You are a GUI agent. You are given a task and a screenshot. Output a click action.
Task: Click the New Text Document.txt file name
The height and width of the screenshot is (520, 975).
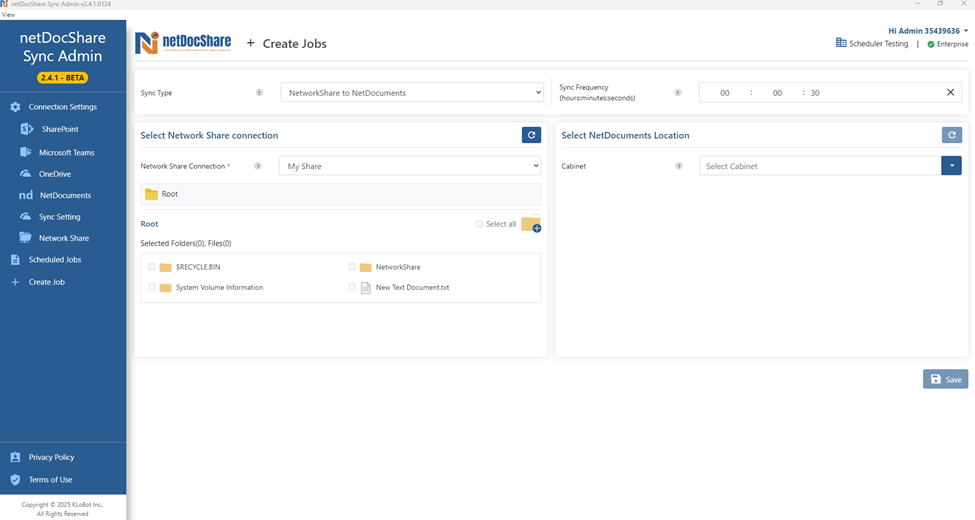point(412,287)
